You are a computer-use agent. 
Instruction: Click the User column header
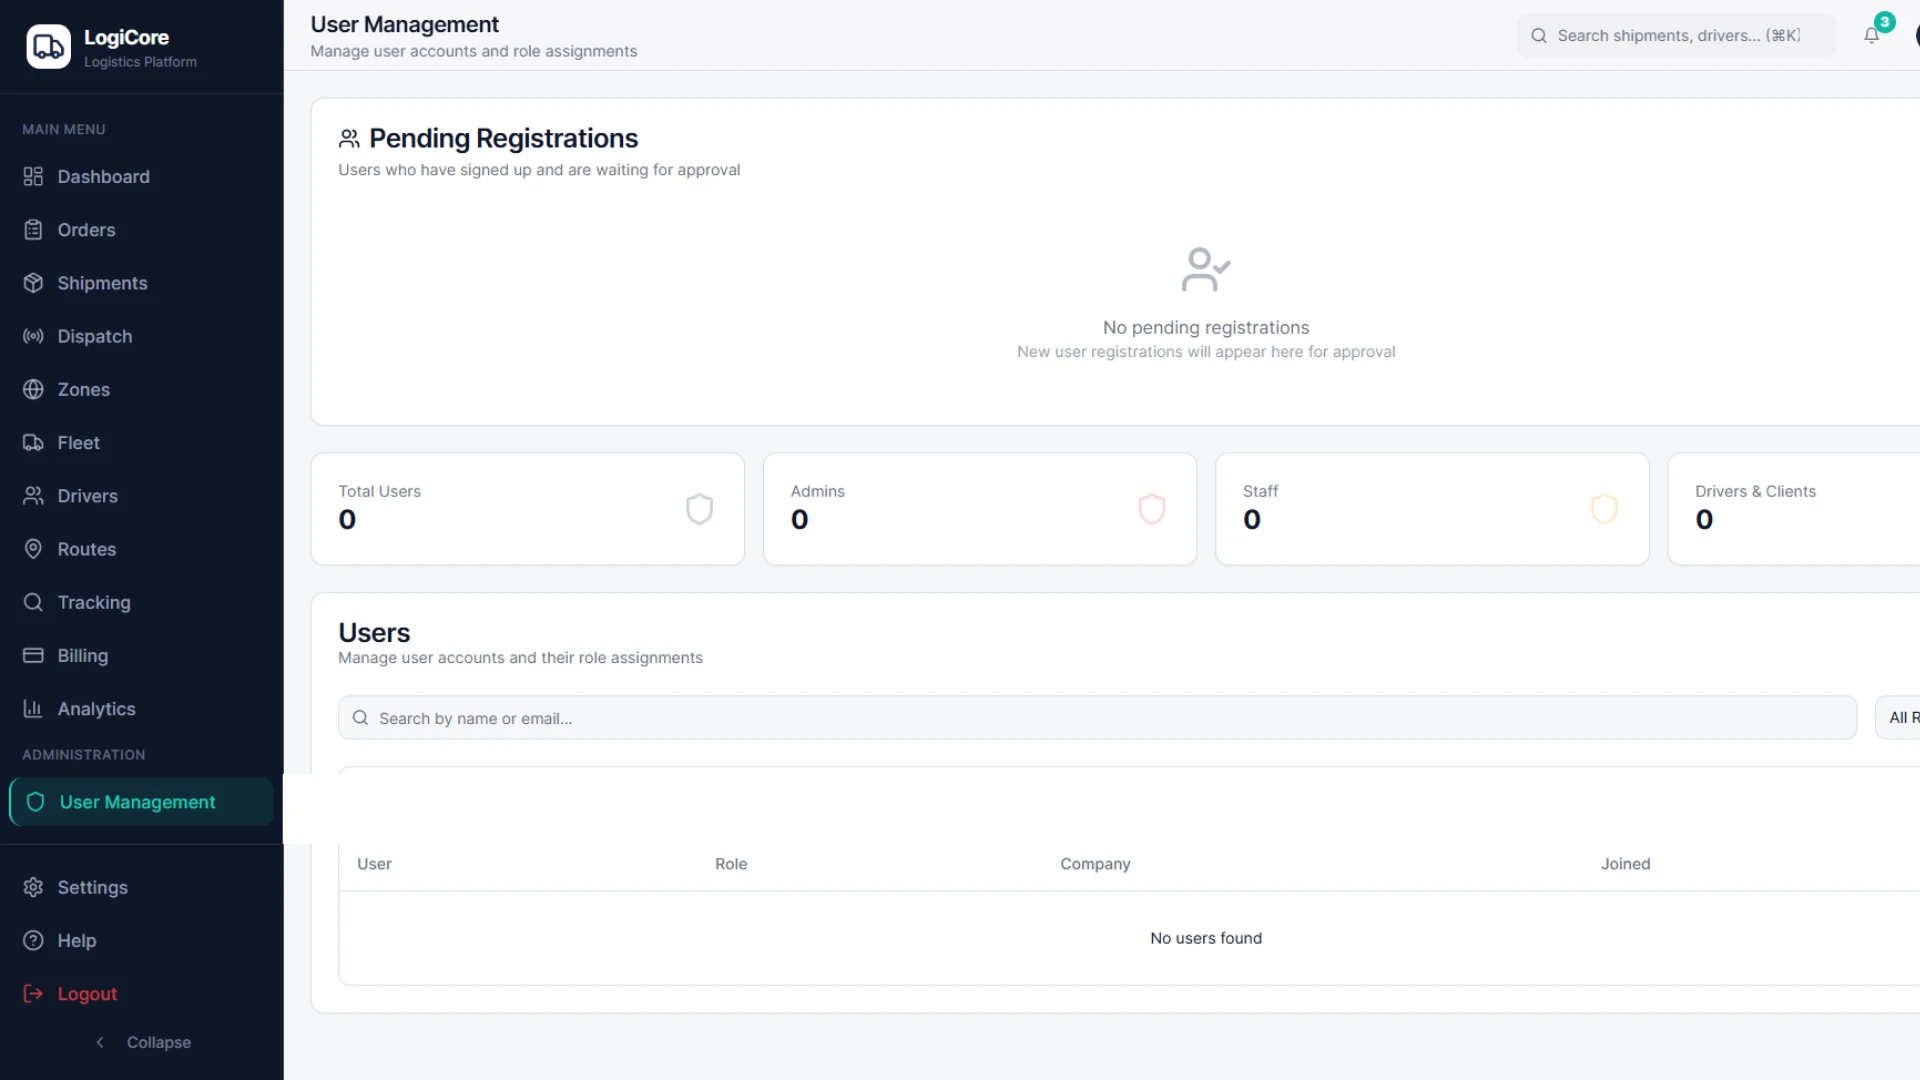pyautogui.click(x=374, y=864)
